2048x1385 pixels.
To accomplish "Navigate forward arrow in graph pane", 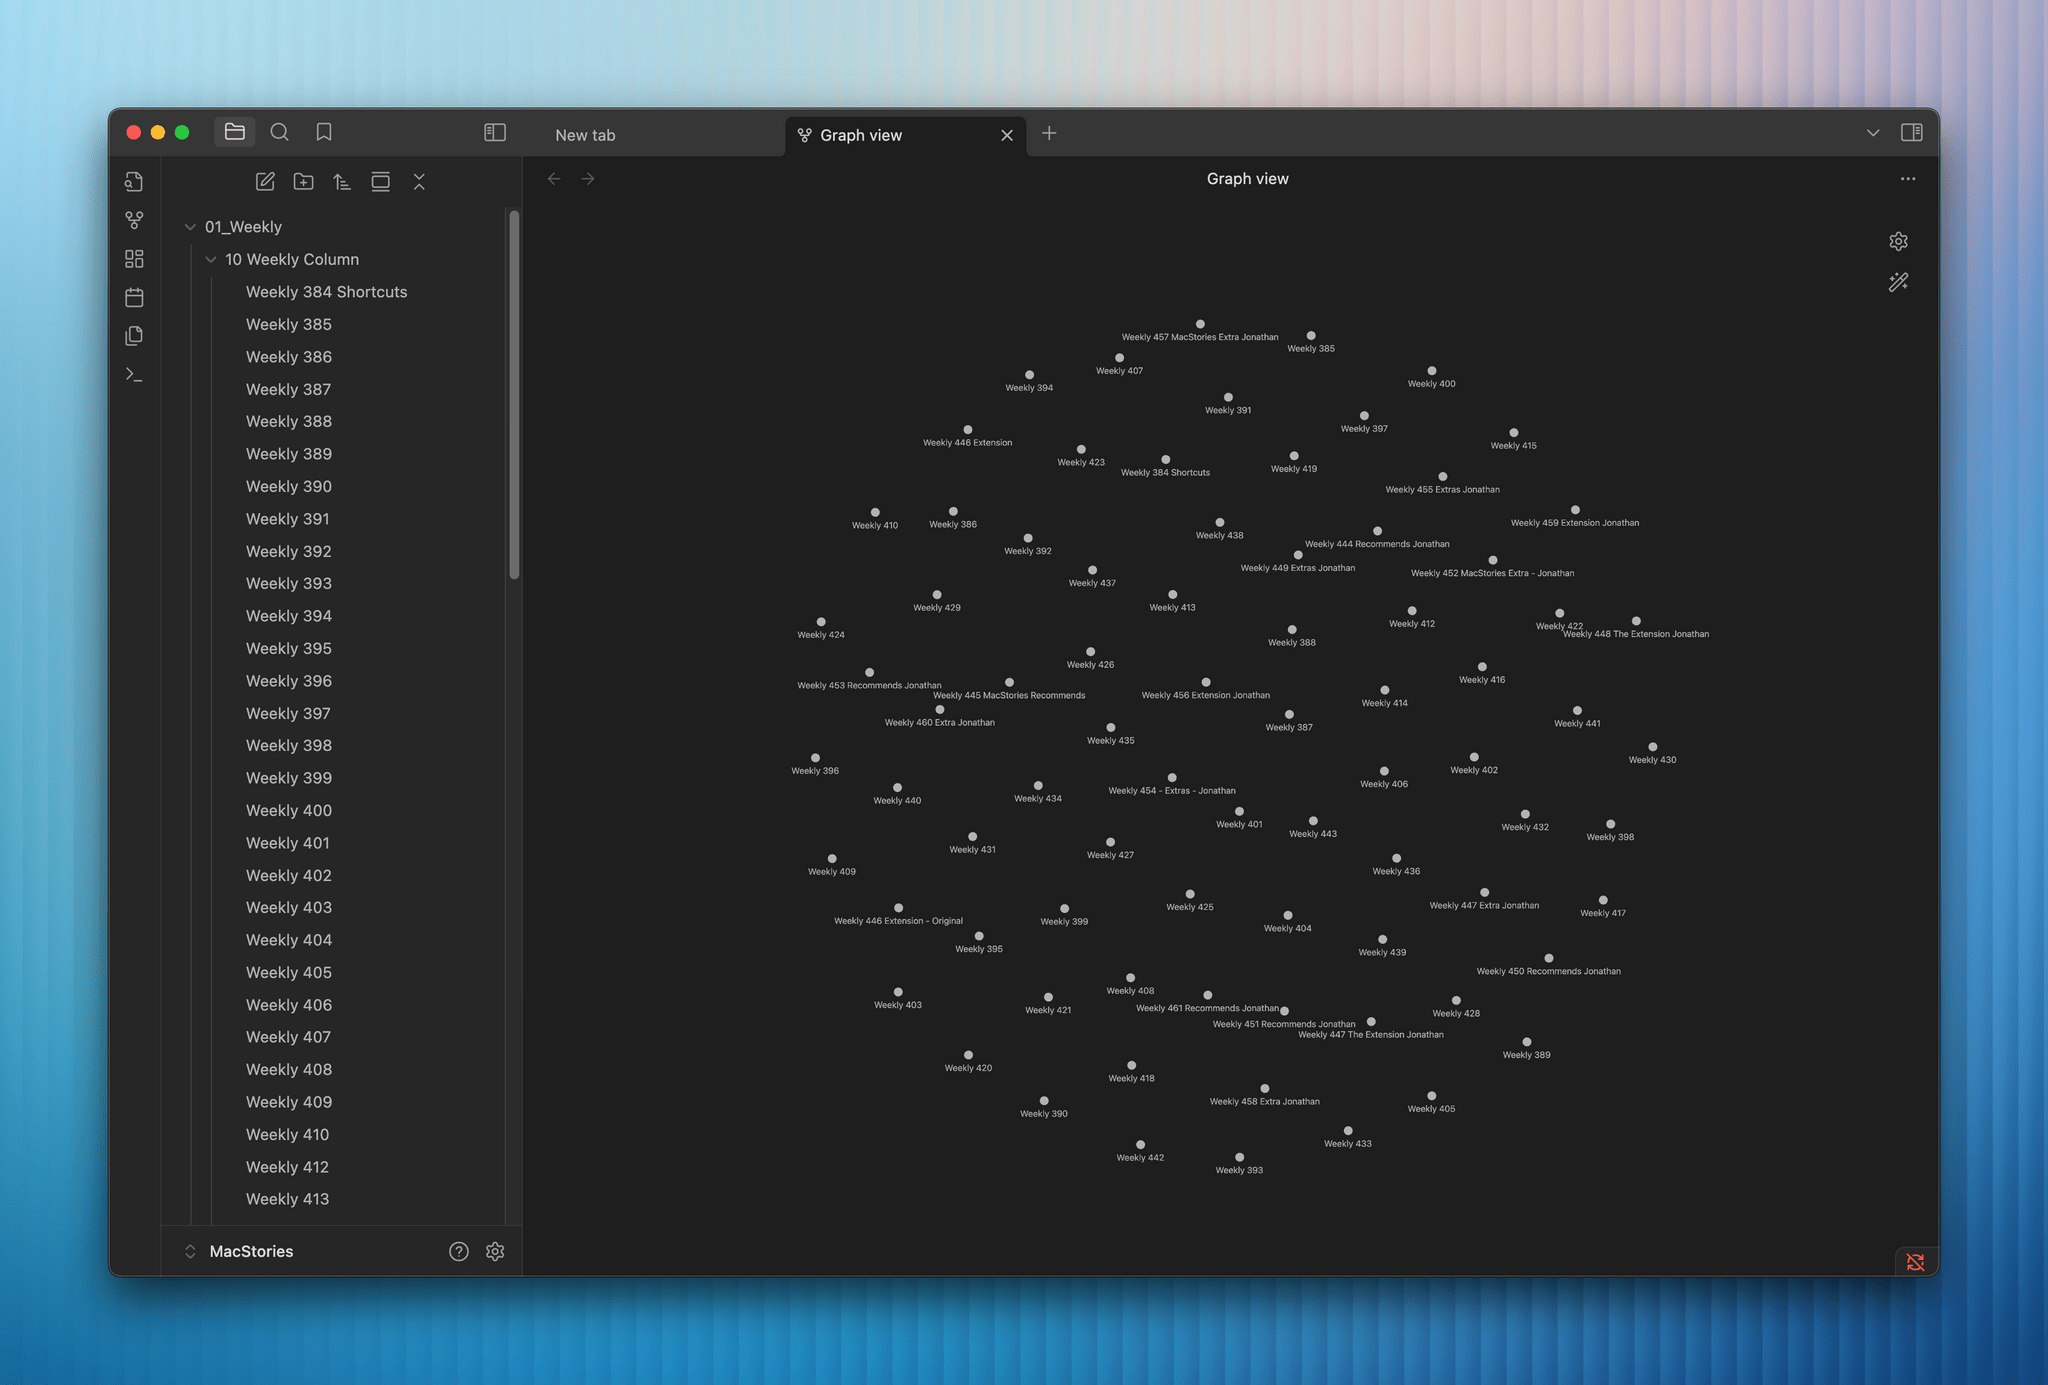I will (x=588, y=179).
